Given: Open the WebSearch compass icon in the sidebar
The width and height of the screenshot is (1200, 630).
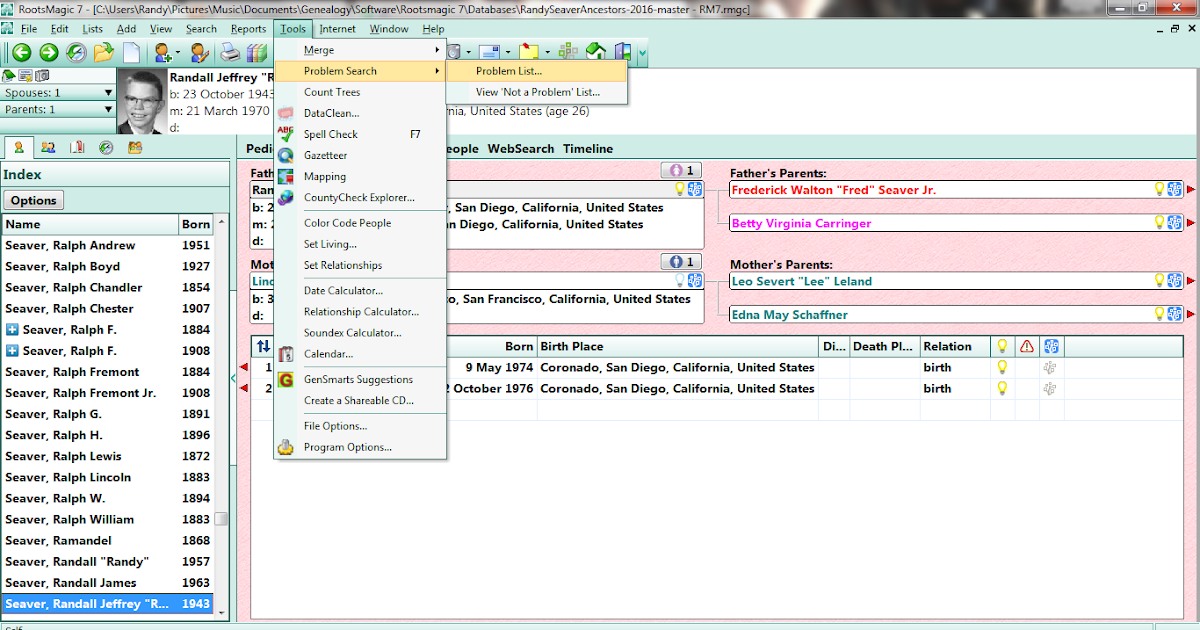Looking at the screenshot, I should click(x=106, y=148).
